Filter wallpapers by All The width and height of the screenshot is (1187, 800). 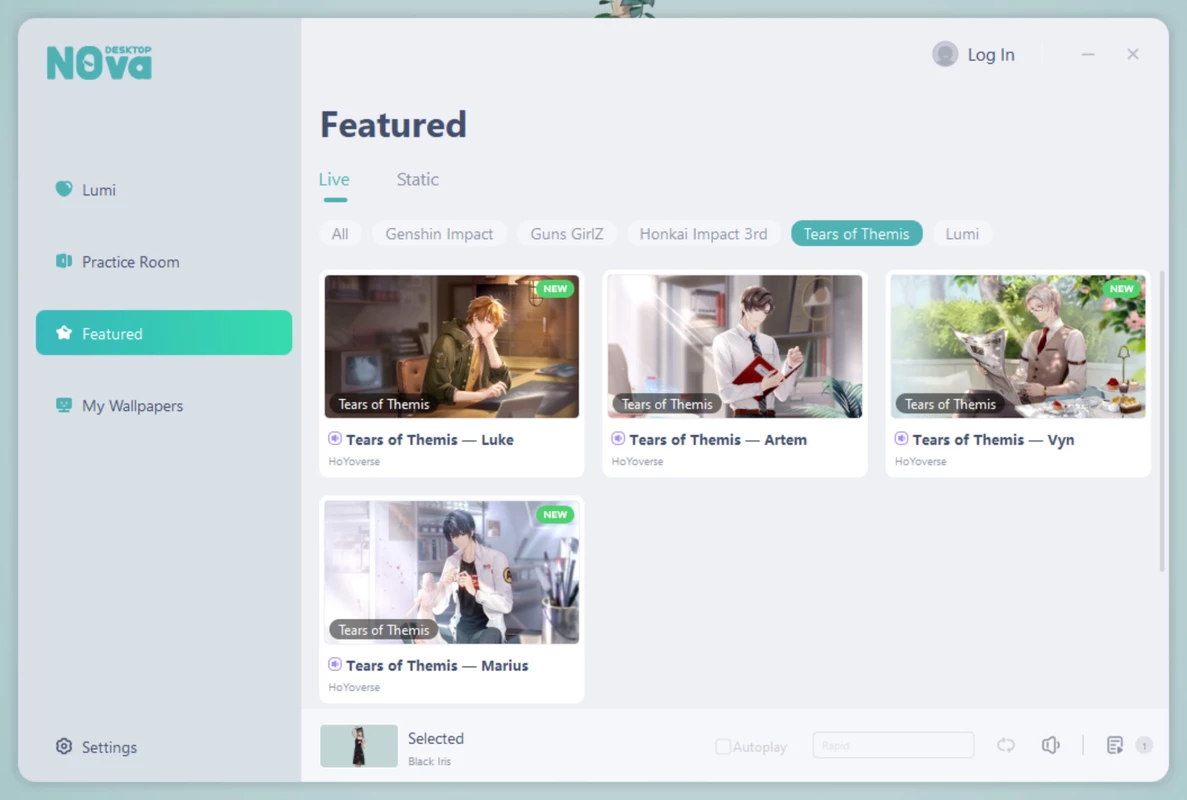(340, 234)
